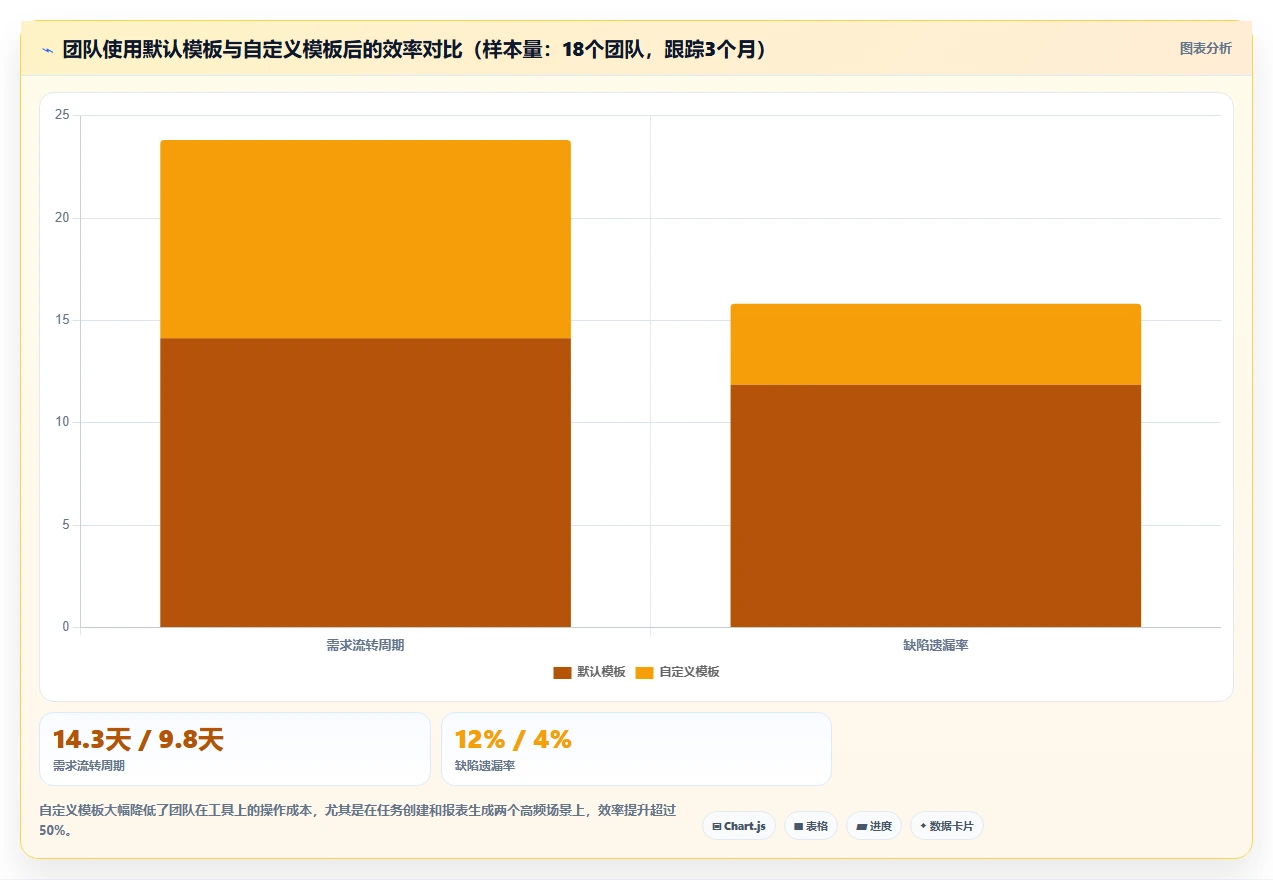Click the 缺陷逃漏率 caption under 12% / 4%
This screenshot has height=880, width=1273.
click(x=485, y=766)
